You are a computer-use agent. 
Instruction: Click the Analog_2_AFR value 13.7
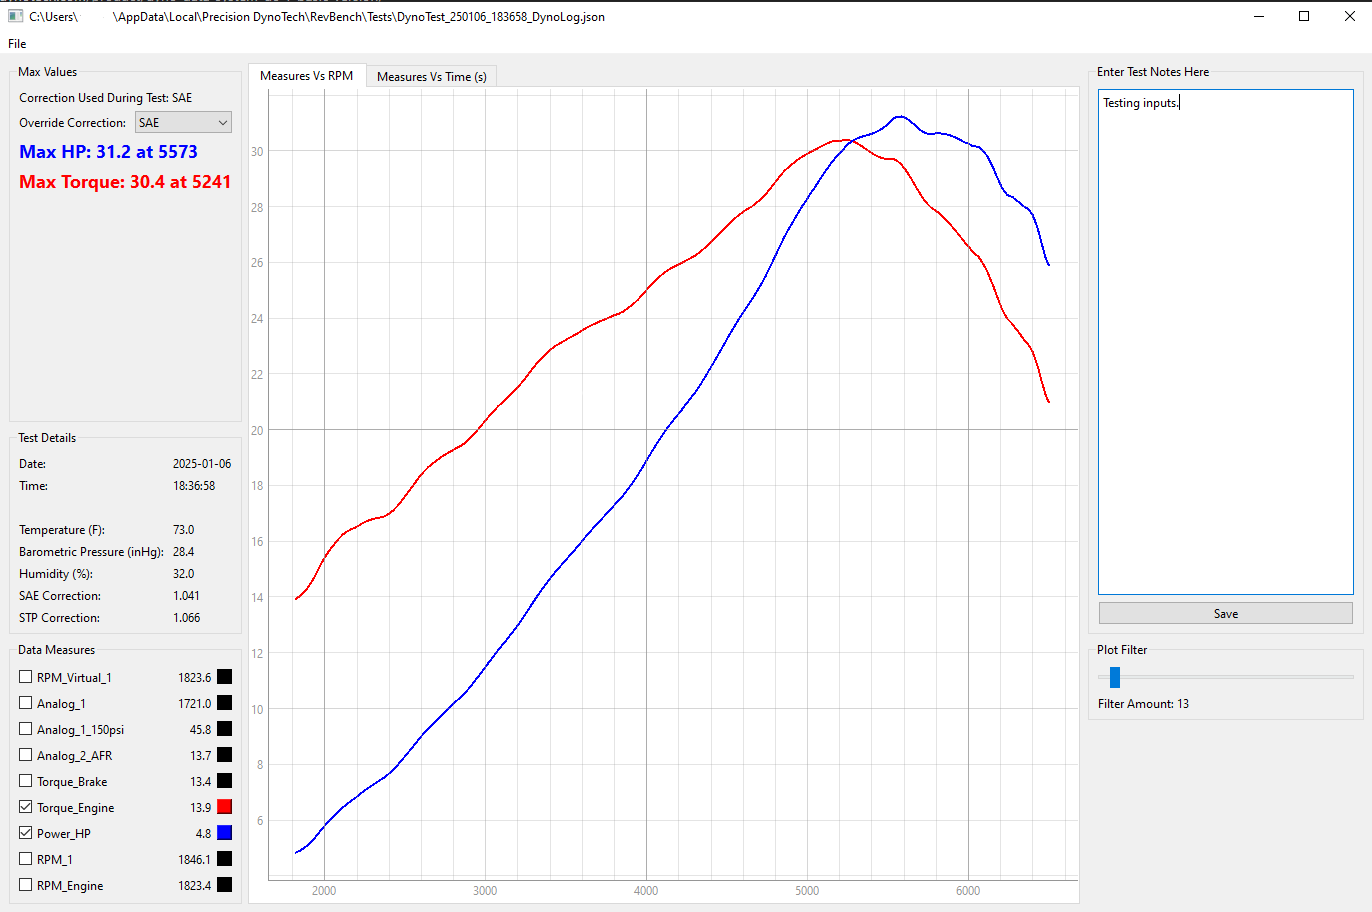coord(201,756)
